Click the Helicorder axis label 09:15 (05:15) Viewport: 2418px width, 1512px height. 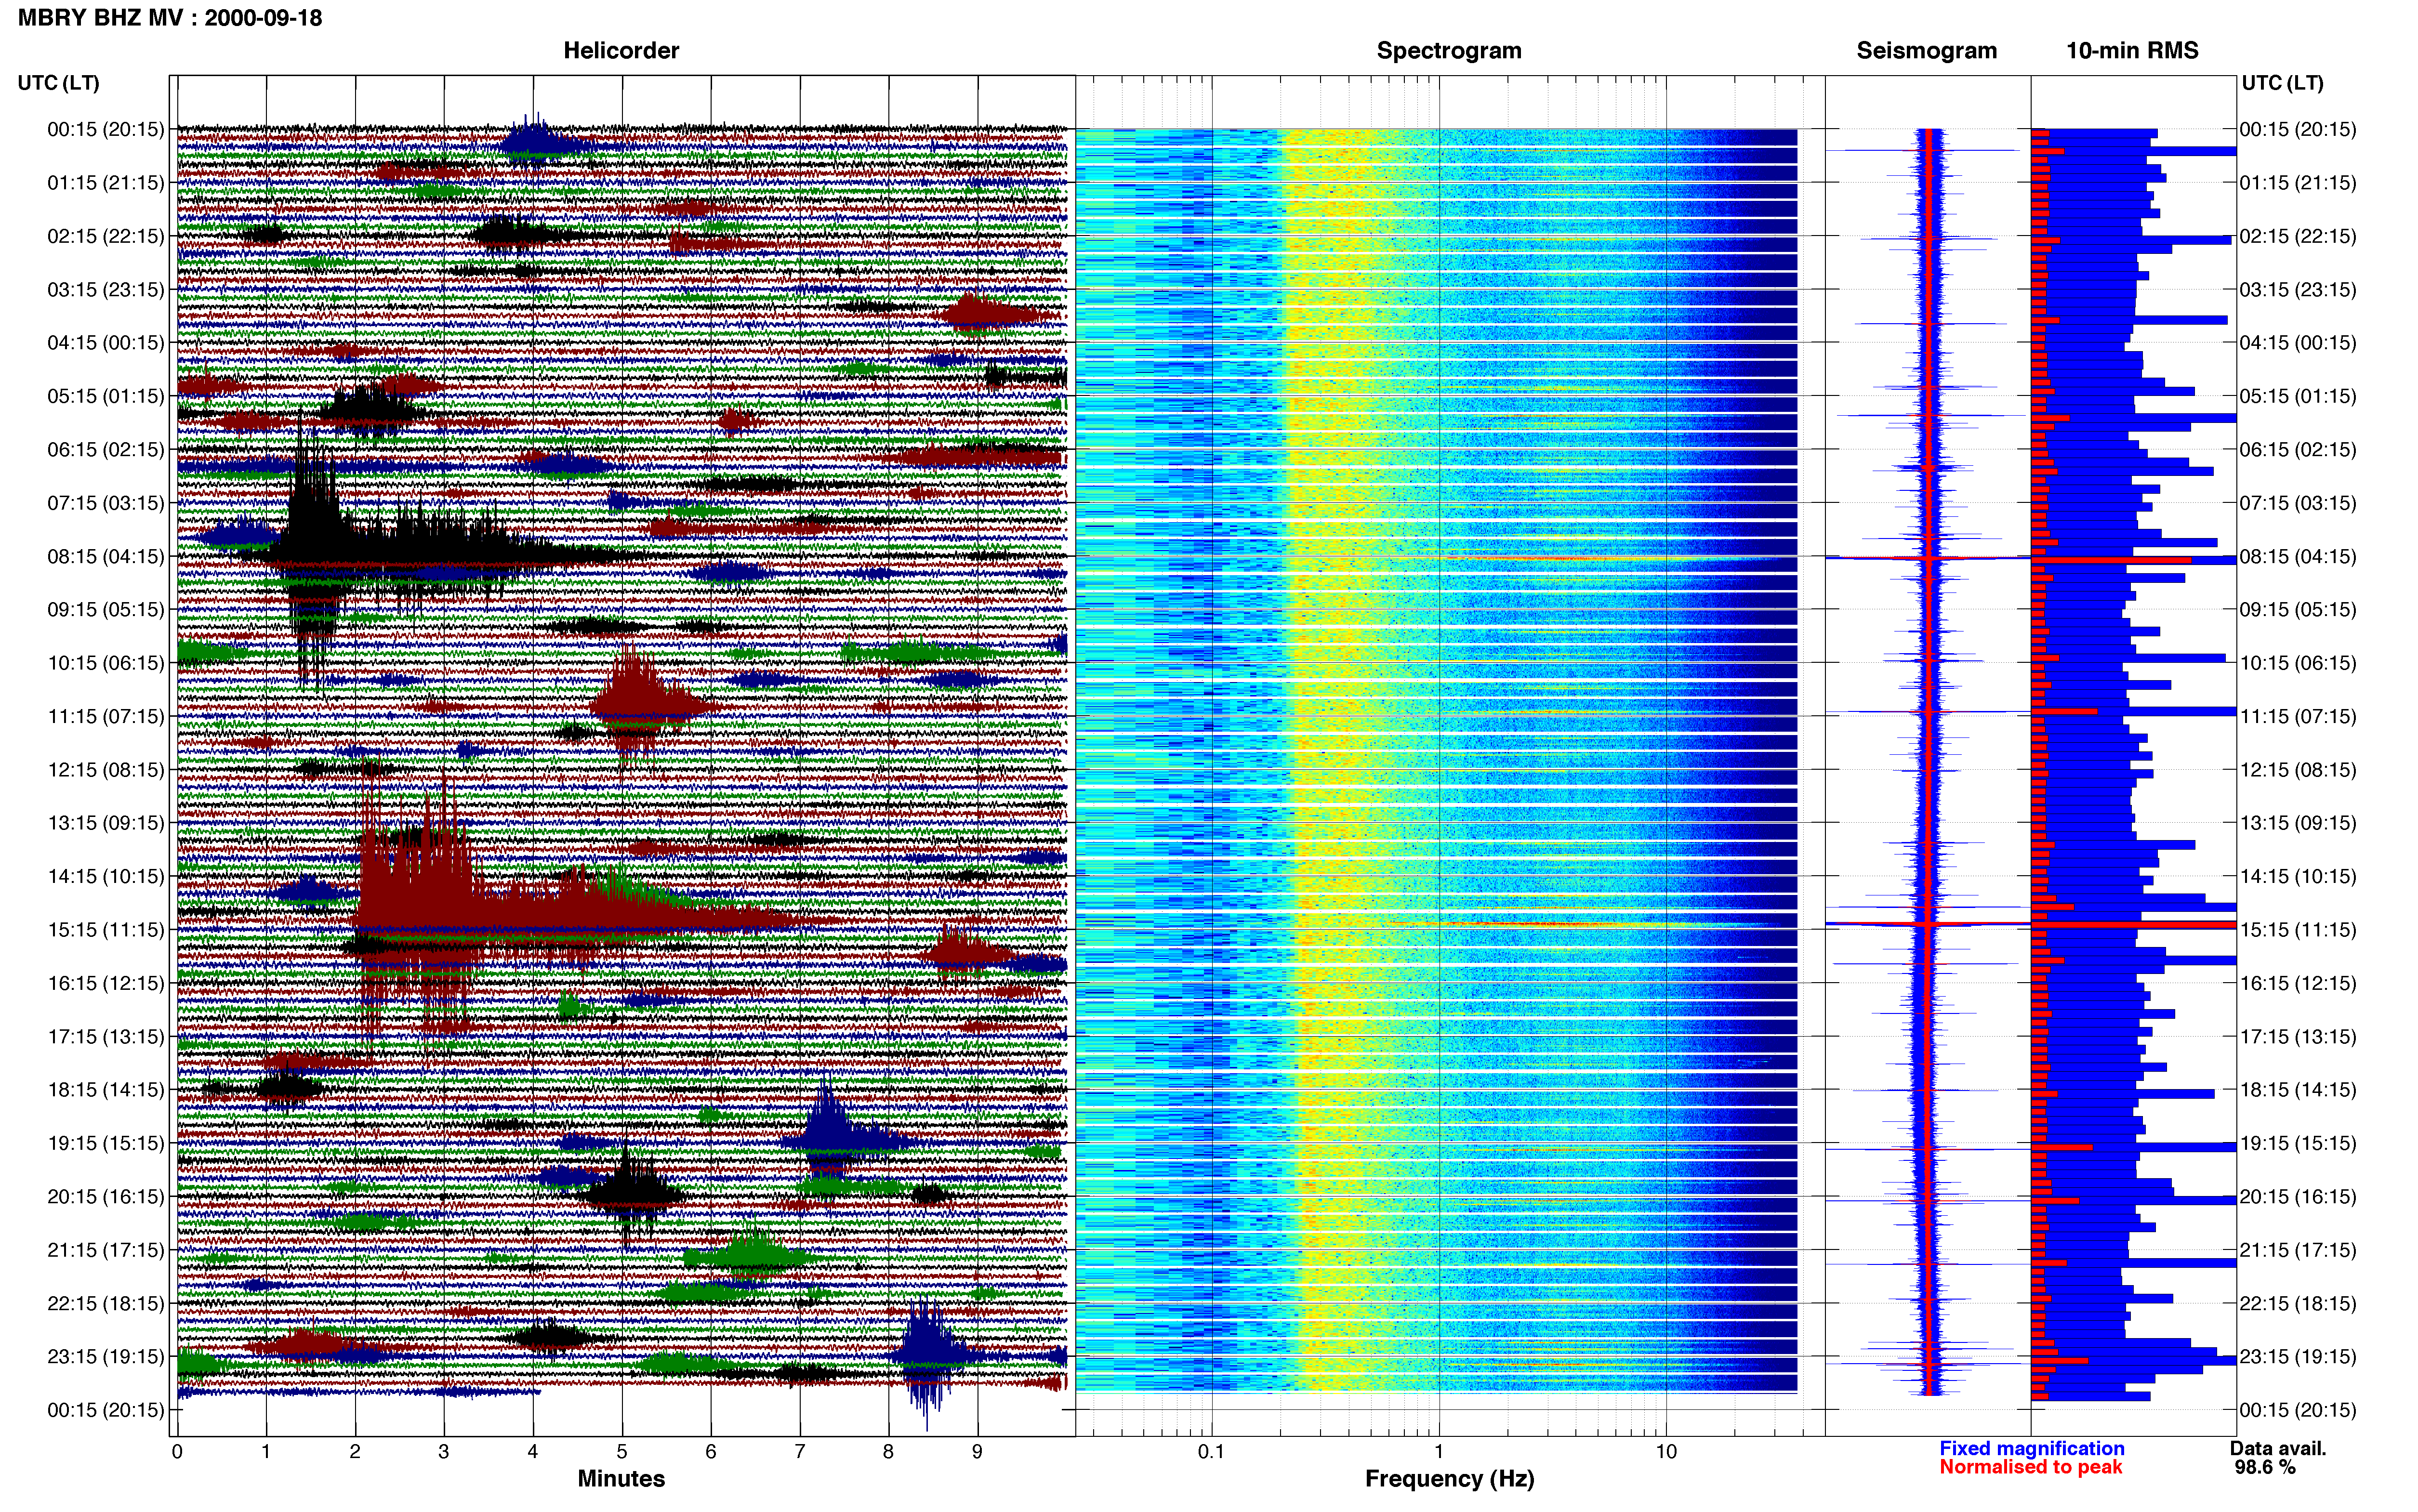106,609
